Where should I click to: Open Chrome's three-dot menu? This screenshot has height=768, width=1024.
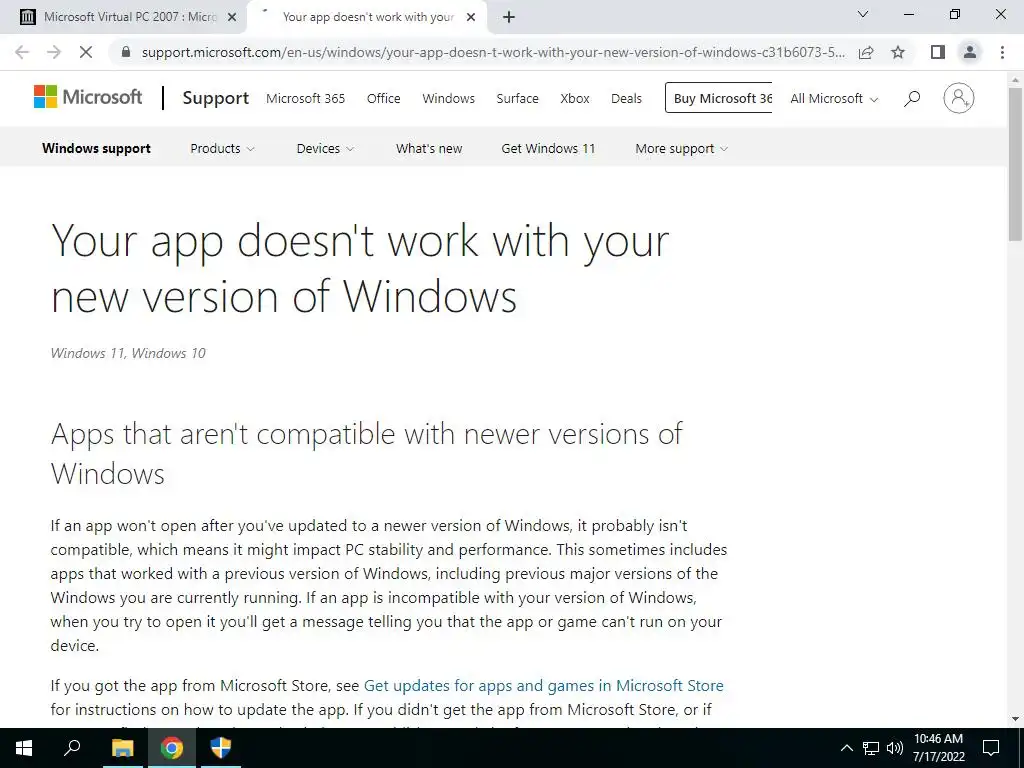click(x=1002, y=52)
